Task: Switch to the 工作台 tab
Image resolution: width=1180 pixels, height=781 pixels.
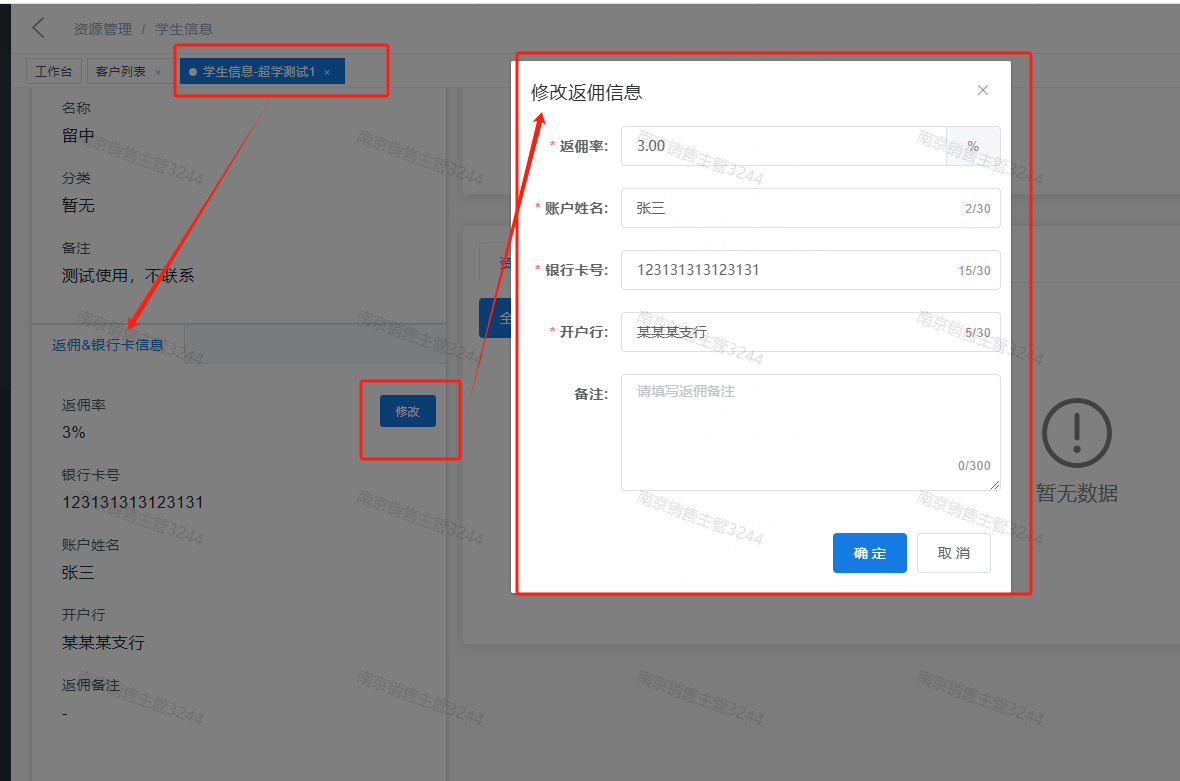Action: (54, 72)
